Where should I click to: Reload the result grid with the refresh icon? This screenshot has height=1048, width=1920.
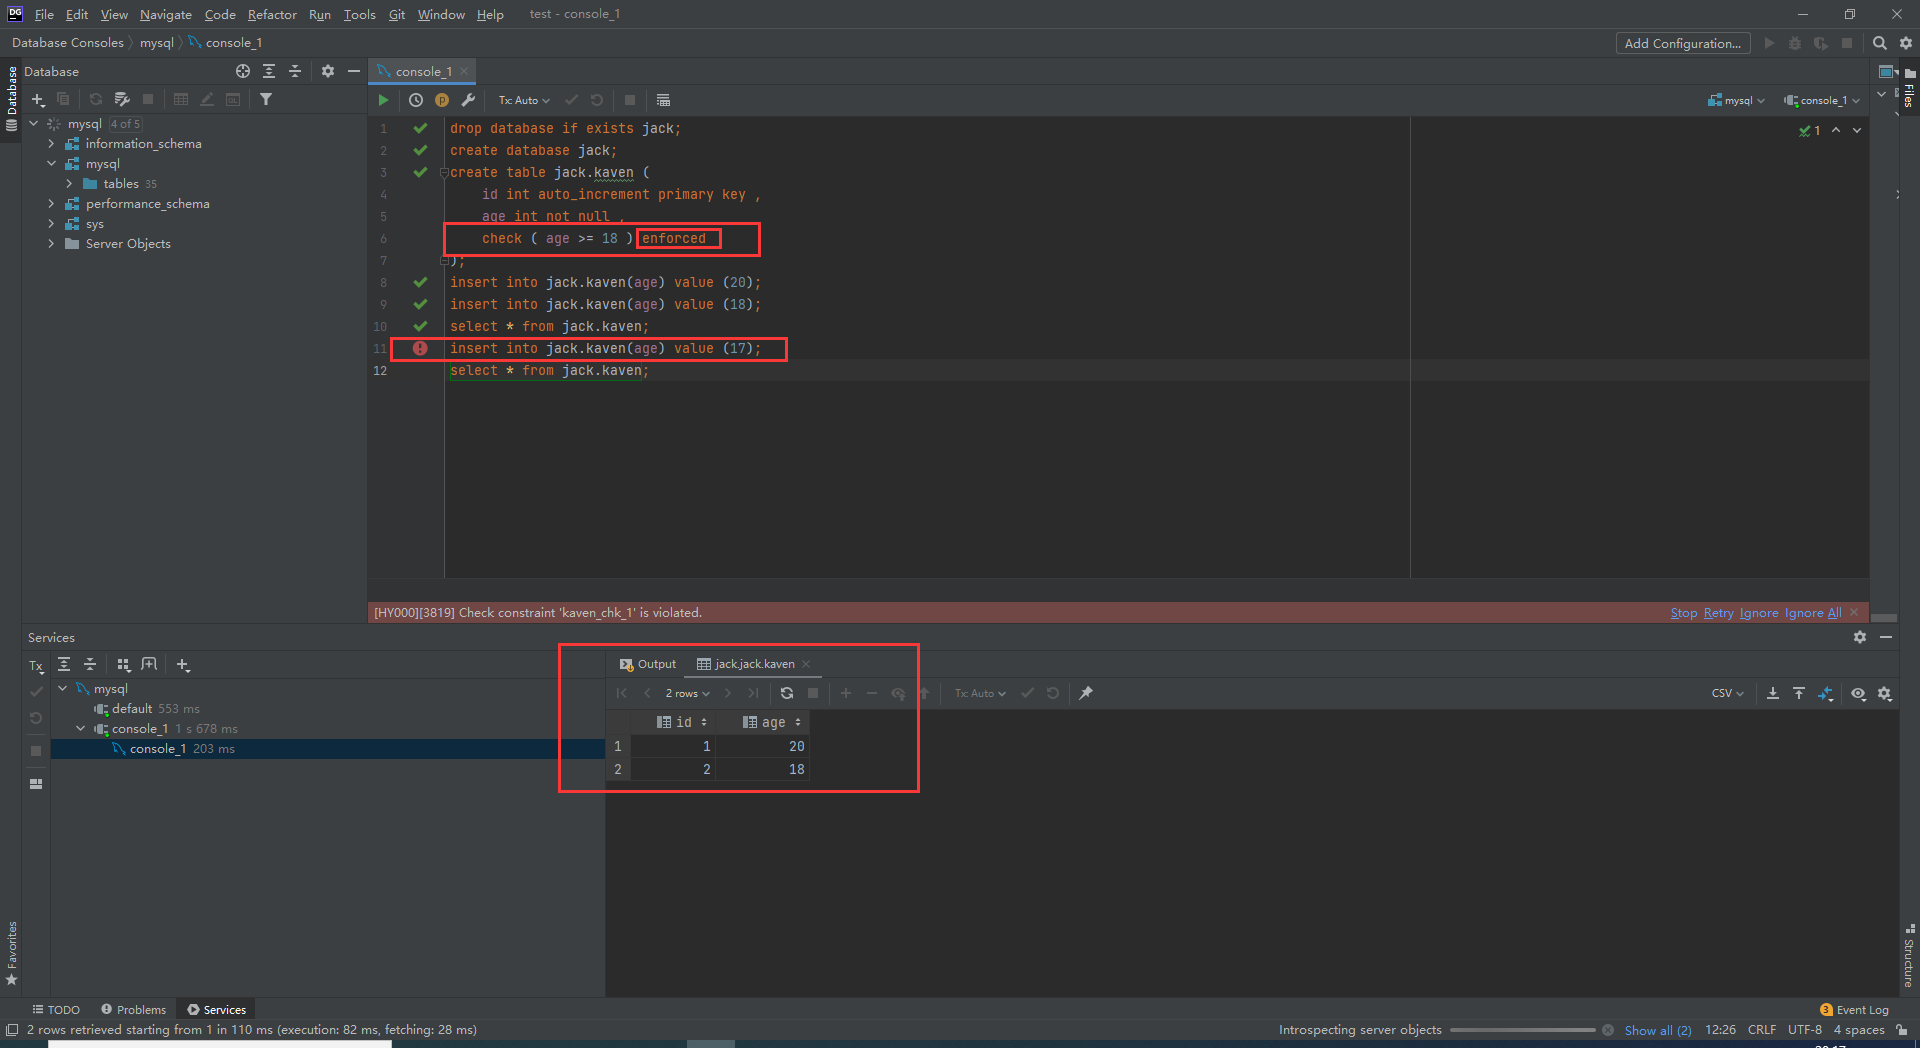(787, 693)
